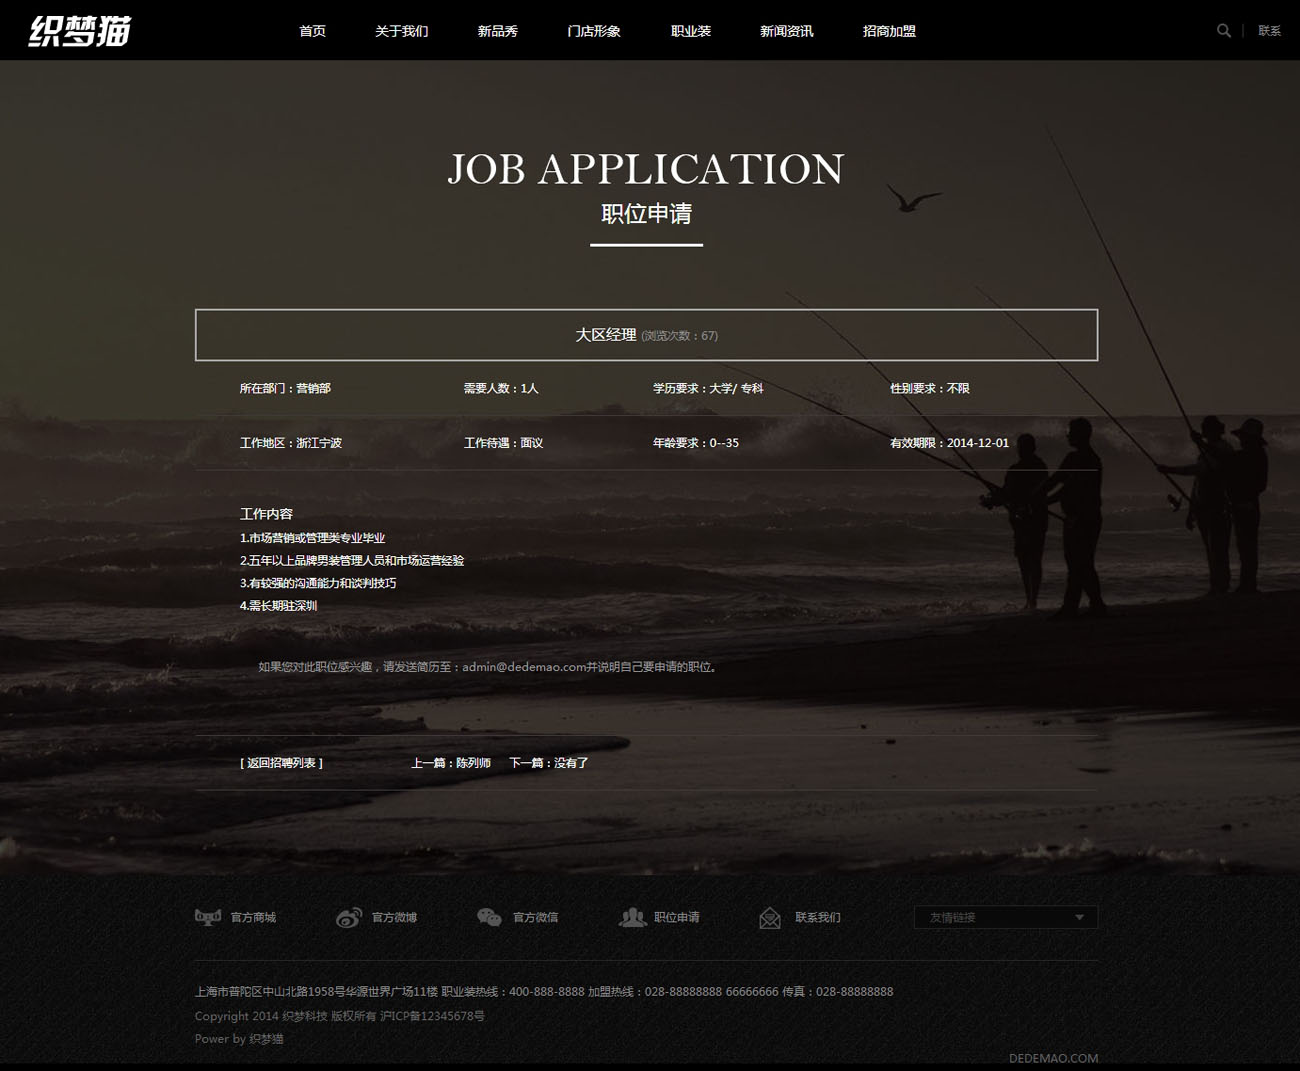The height and width of the screenshot is (1071, 1300).
Task: Open 新闻资讯 navigation item
Action: click(787, 31)
